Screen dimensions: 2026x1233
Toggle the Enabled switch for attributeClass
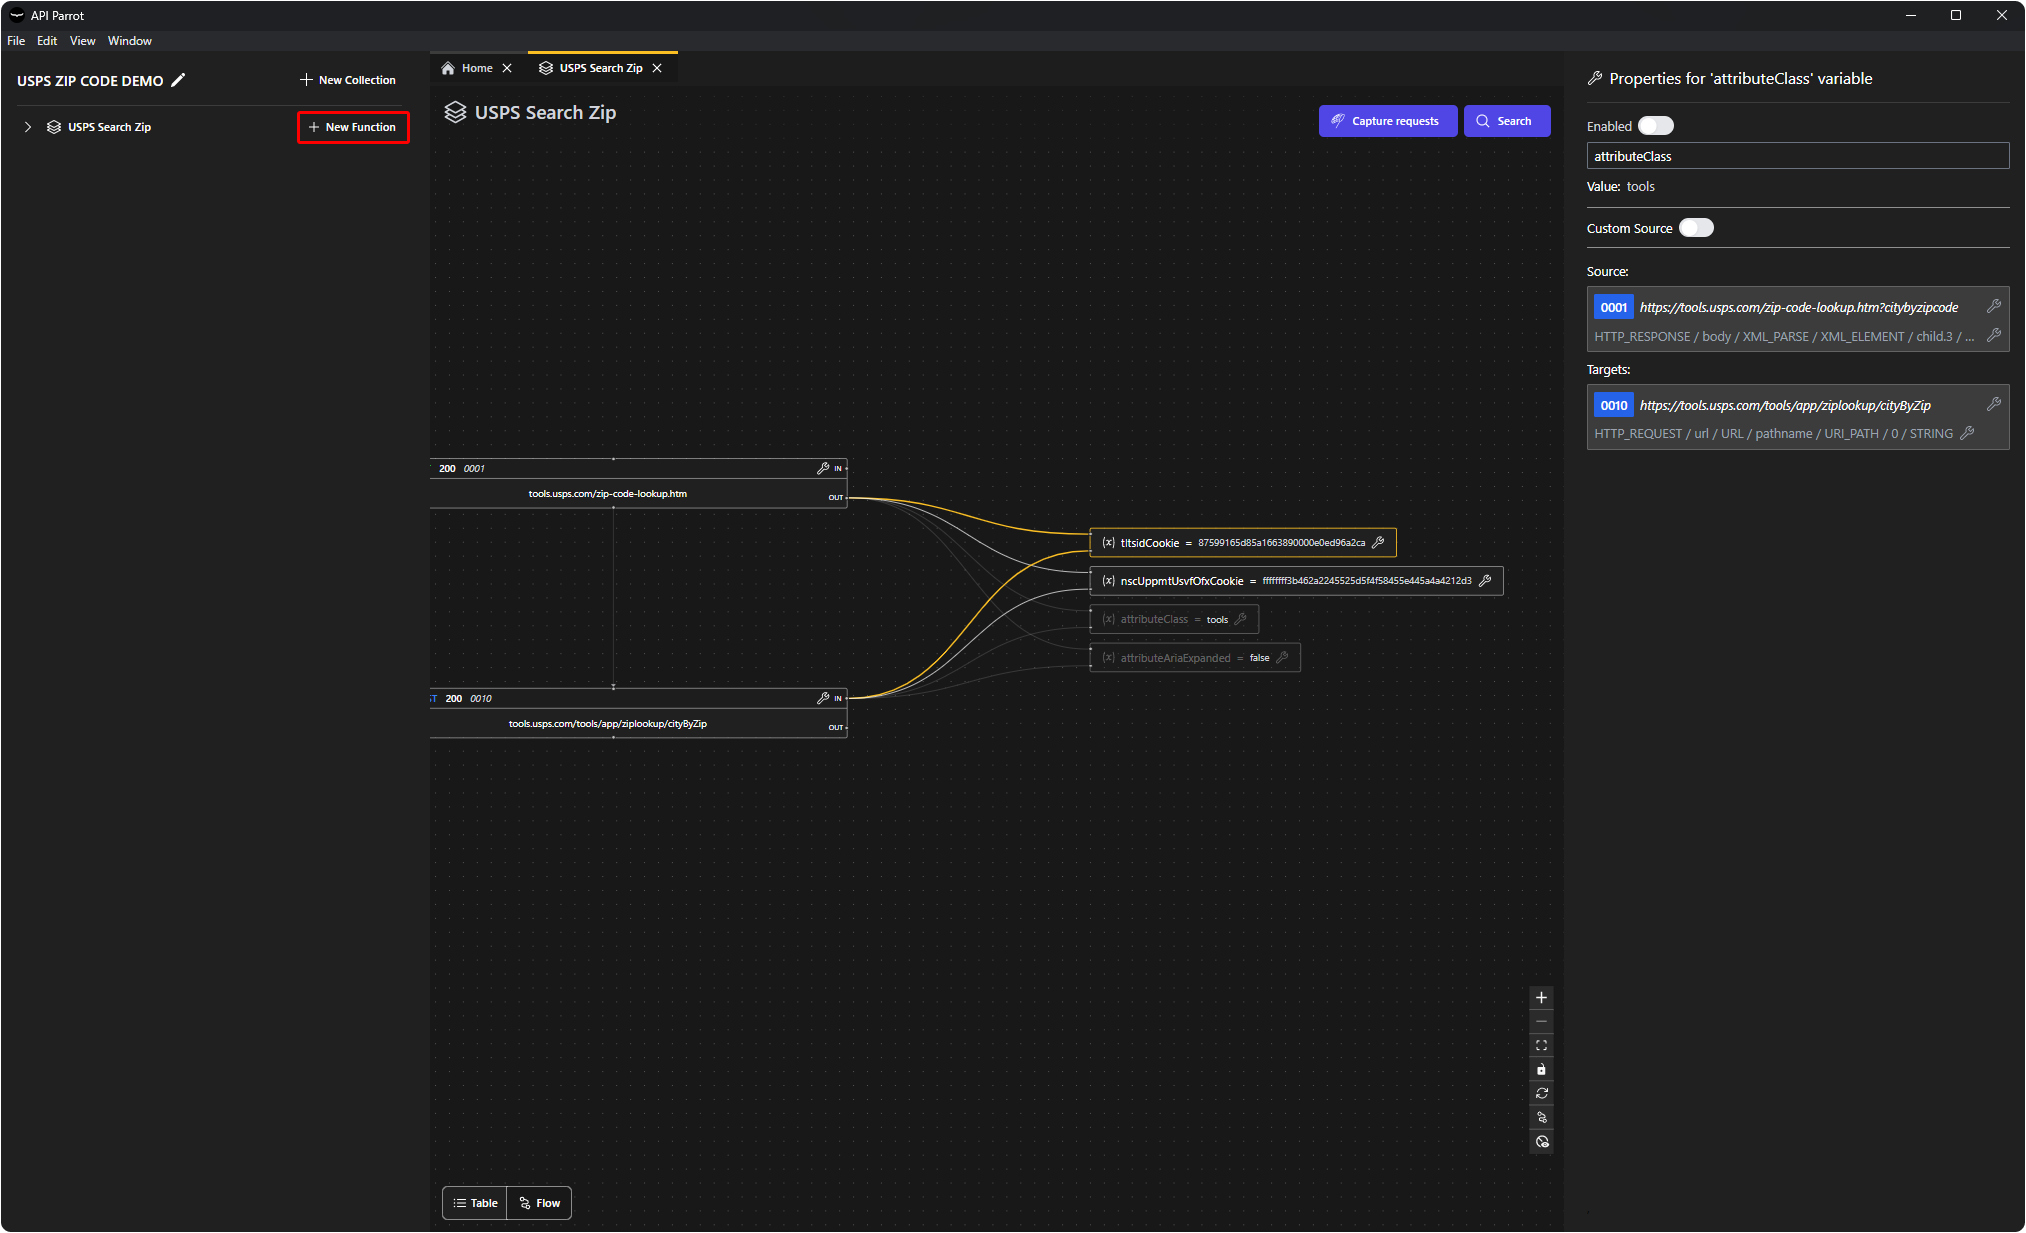click(x=1655, y=126)
